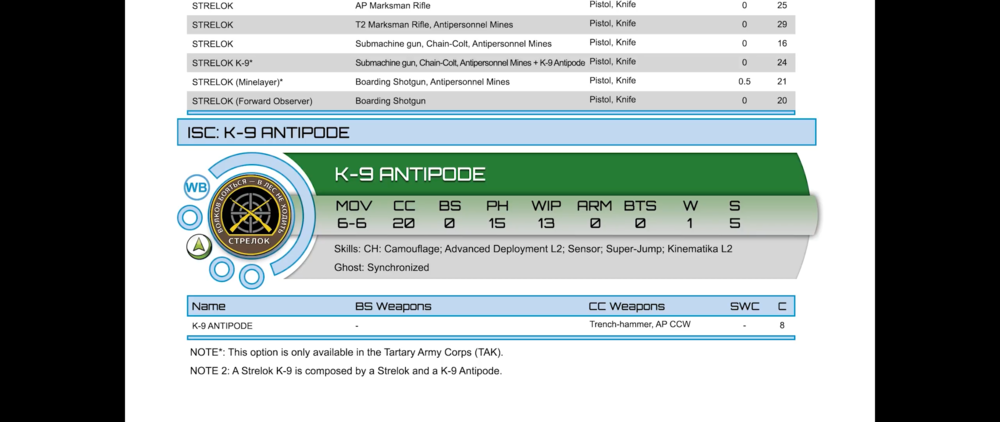Click the Kinematika L2 skill text
The width and height of the screenshot is (1000, 422).
pos(700,249)
